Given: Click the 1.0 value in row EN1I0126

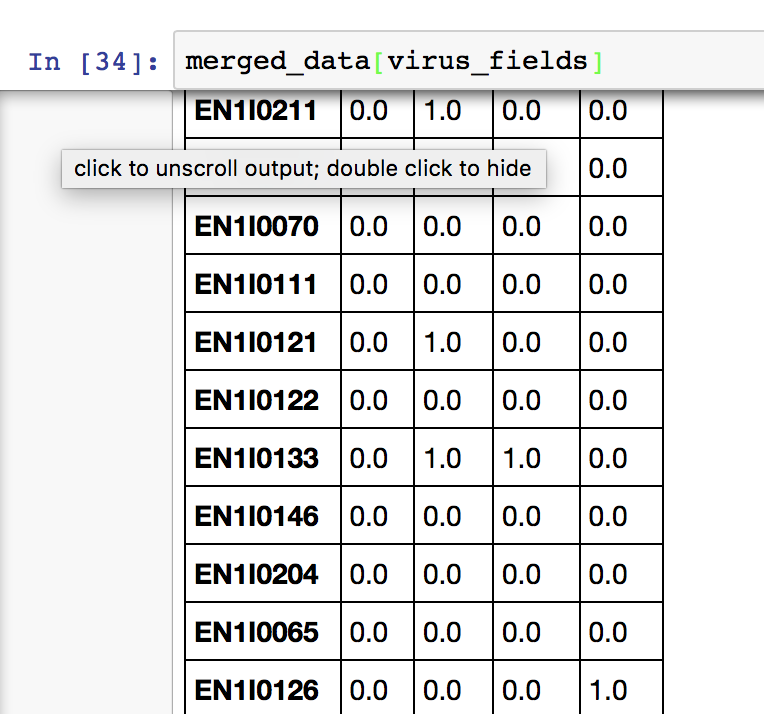Looking at the screenshot, I should [x=608, y=690].
